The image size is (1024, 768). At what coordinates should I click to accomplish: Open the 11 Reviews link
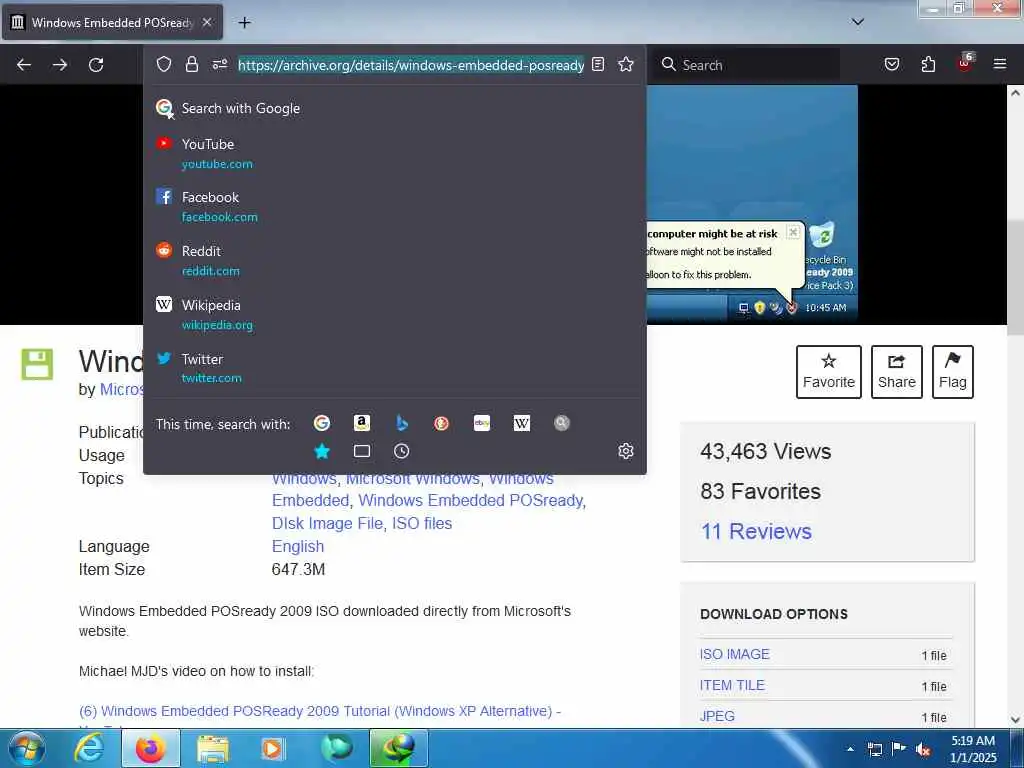pos(756,532)
